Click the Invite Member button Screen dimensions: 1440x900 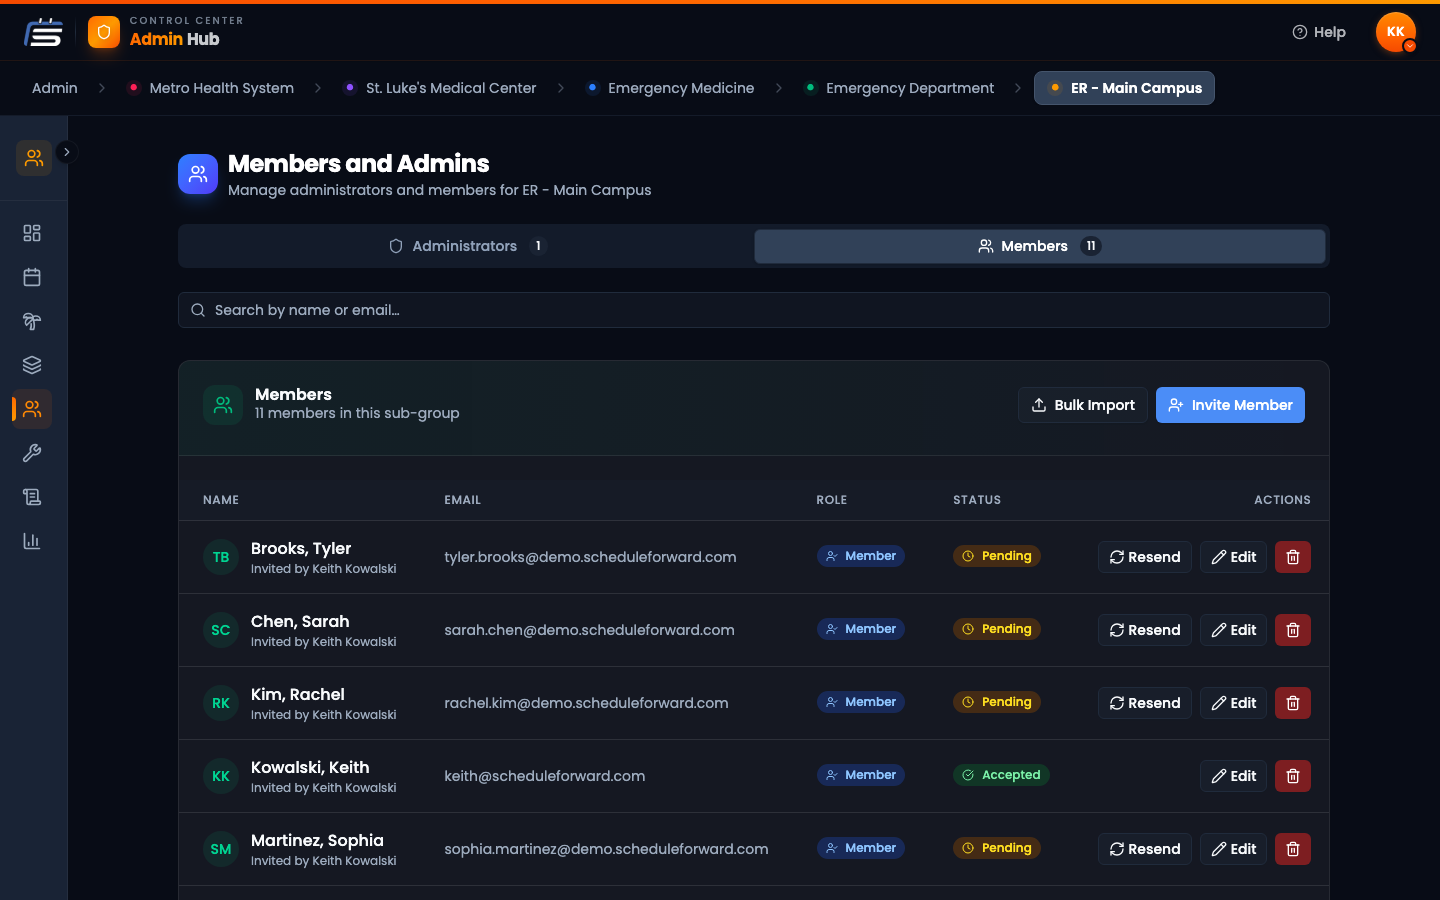click(1230, 405)
